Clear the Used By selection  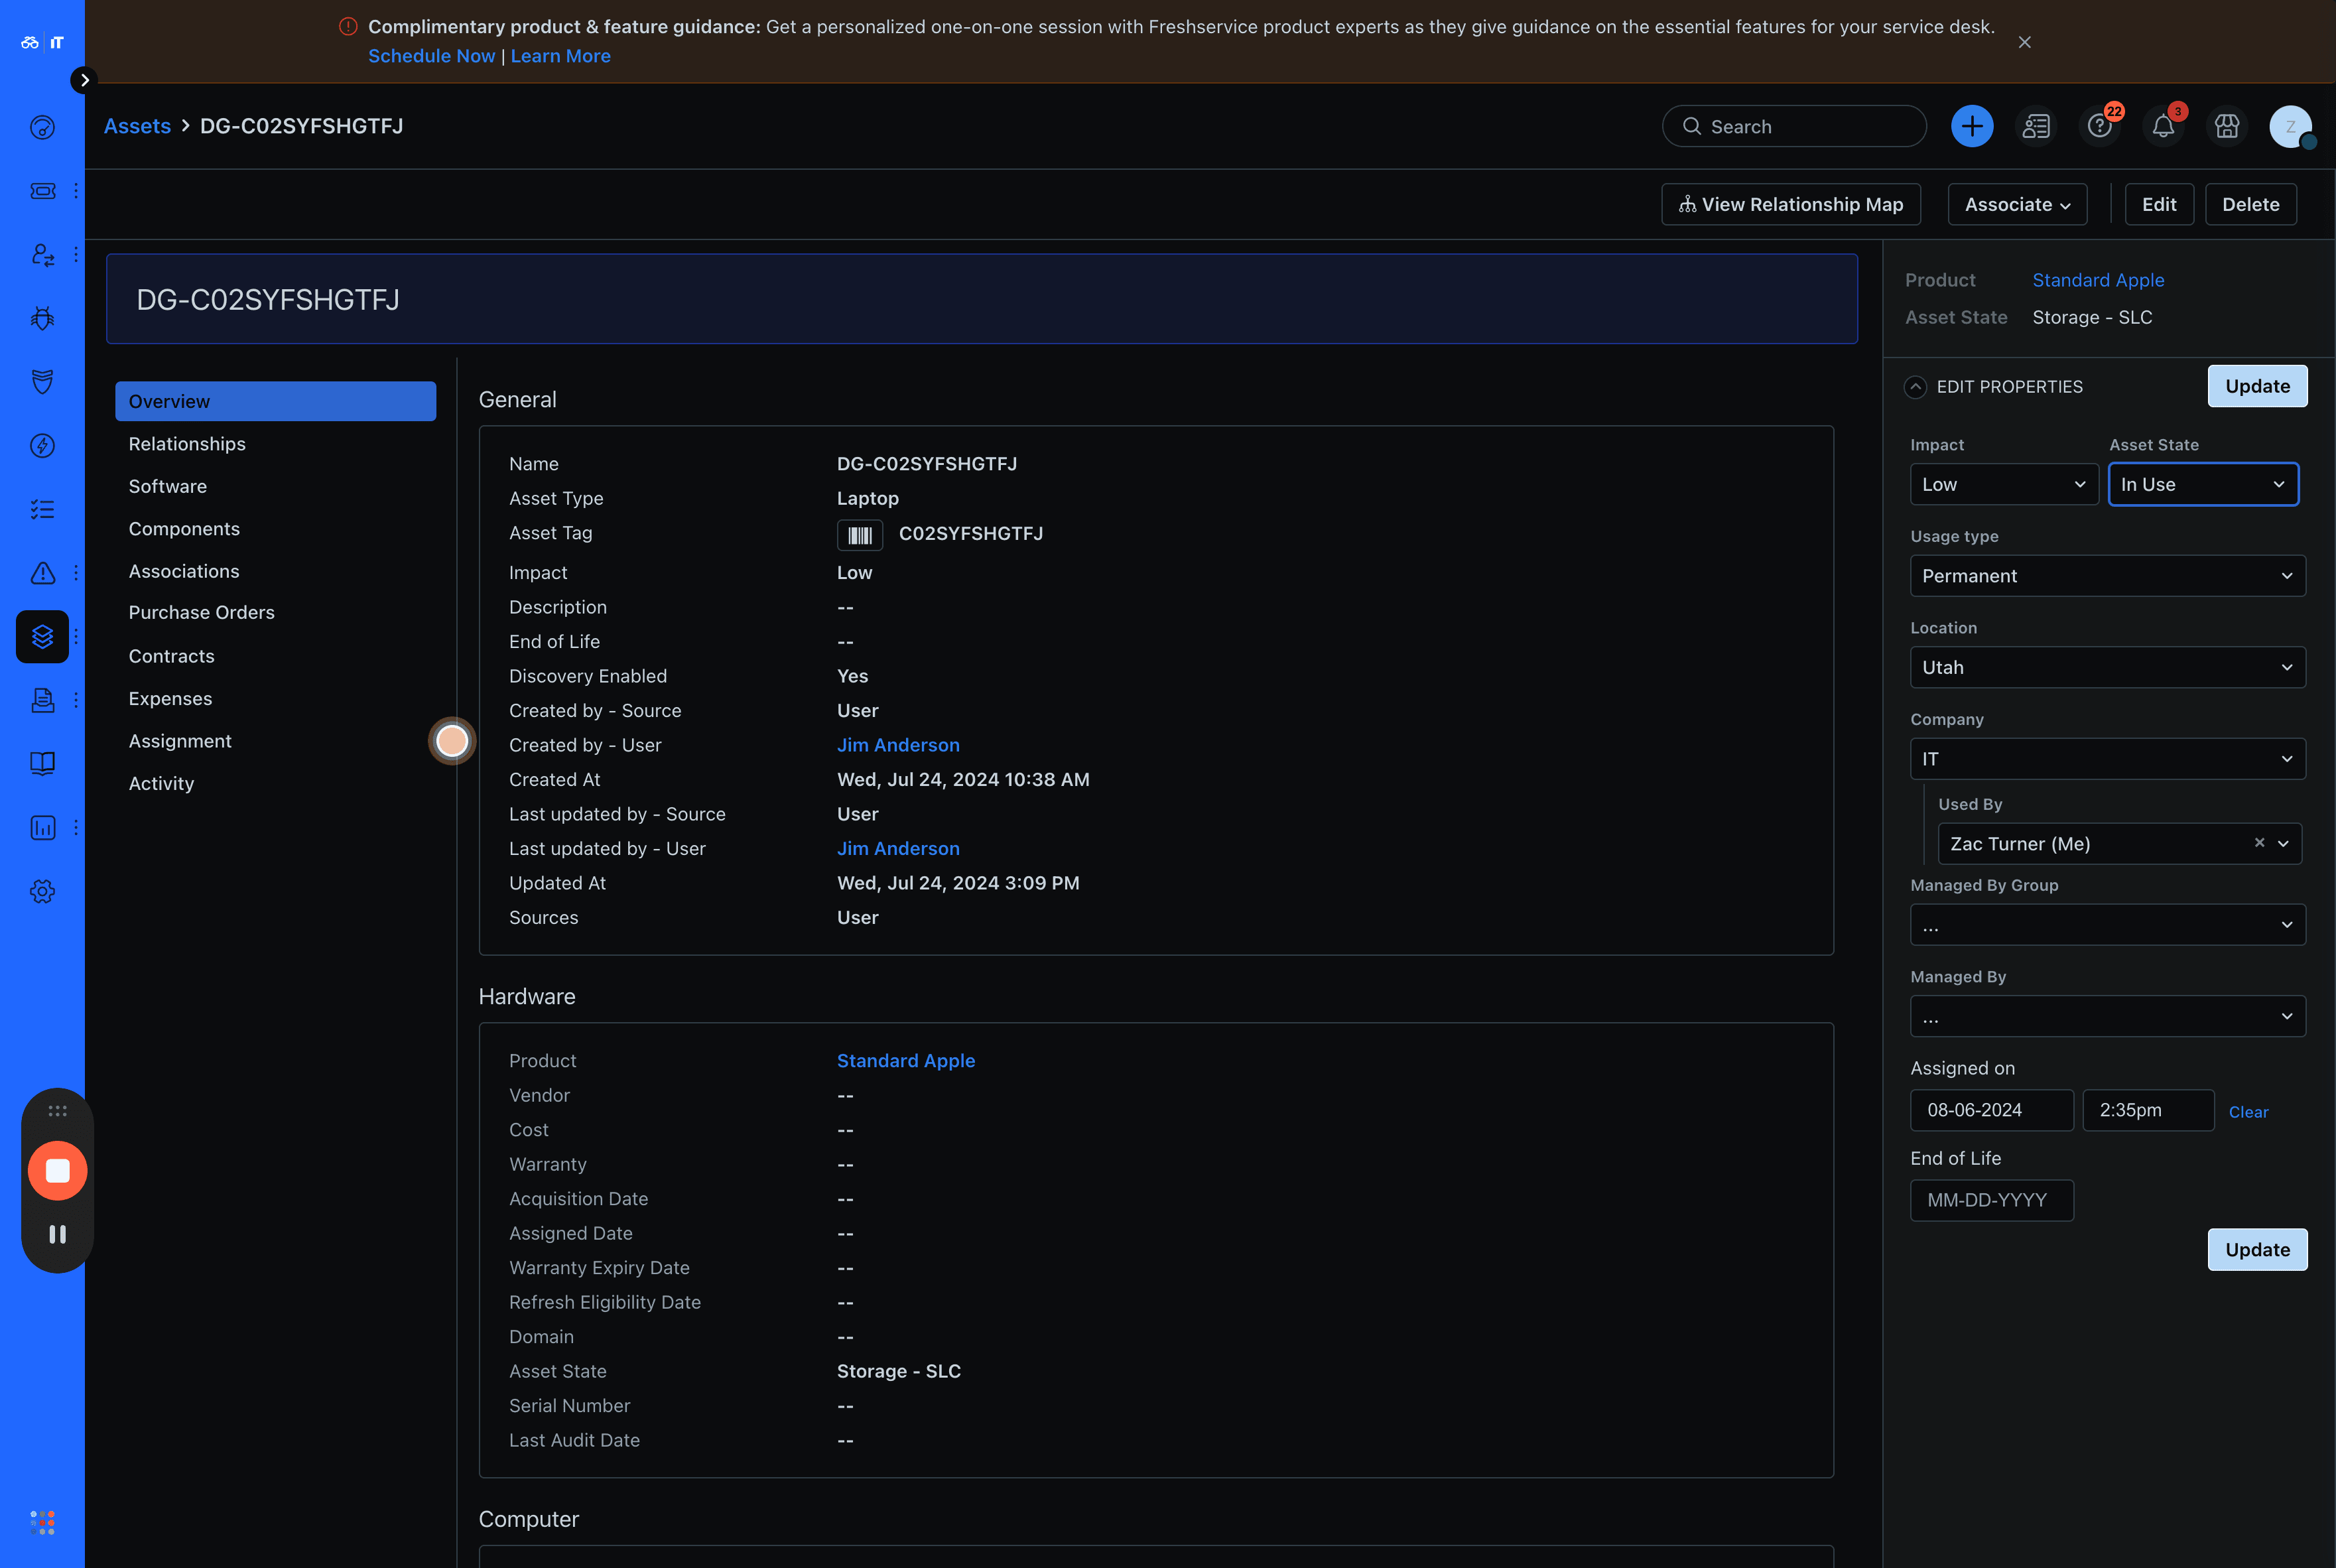pos(2259,843)
